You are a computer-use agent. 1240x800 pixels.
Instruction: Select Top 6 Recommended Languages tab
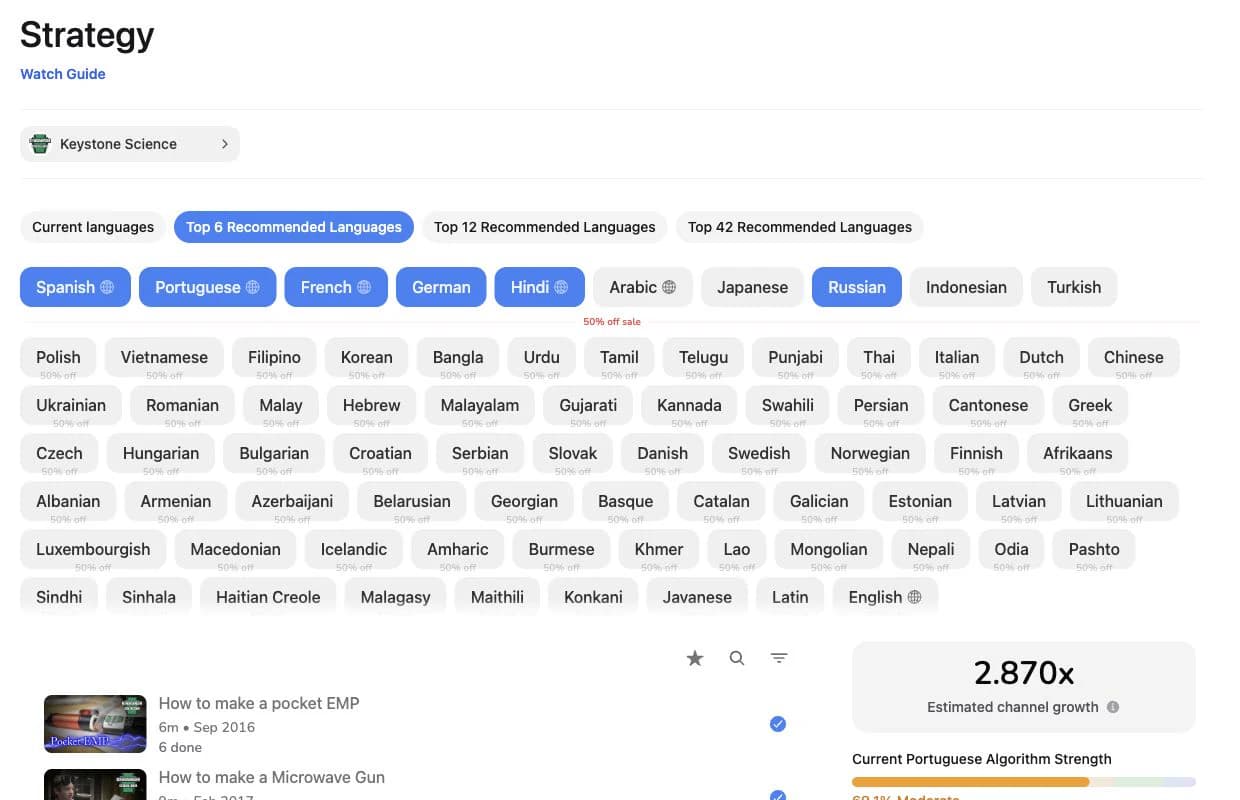294,227
